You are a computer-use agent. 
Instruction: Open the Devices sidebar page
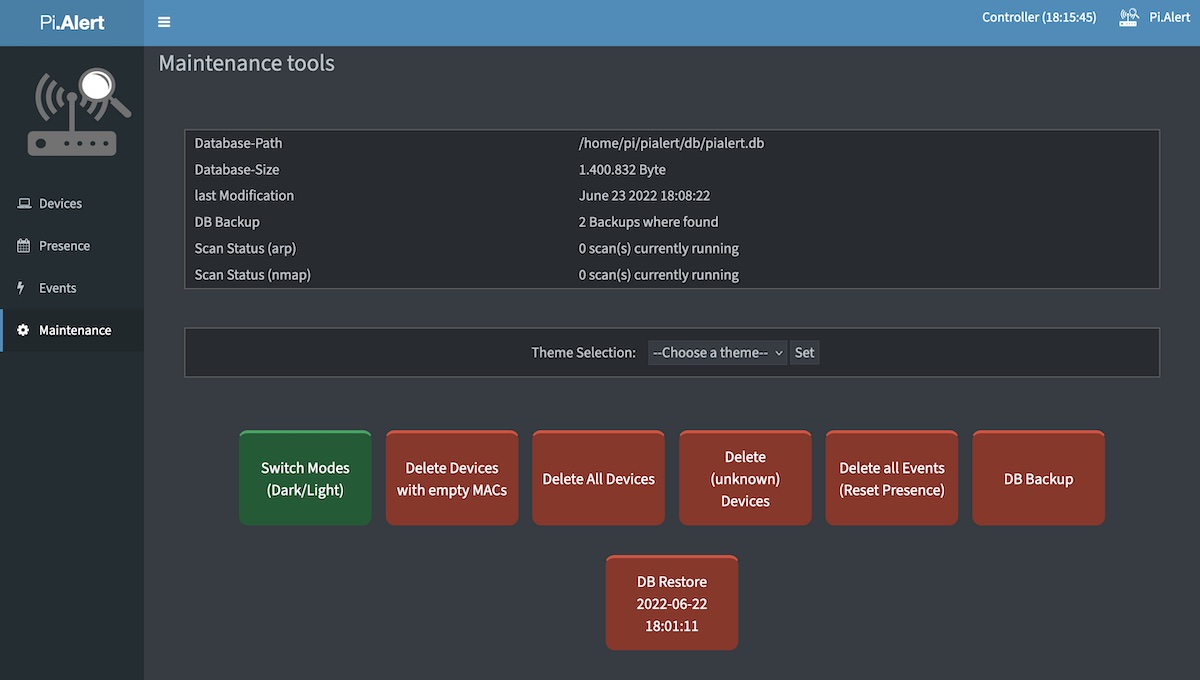click(x=60, y=204)
